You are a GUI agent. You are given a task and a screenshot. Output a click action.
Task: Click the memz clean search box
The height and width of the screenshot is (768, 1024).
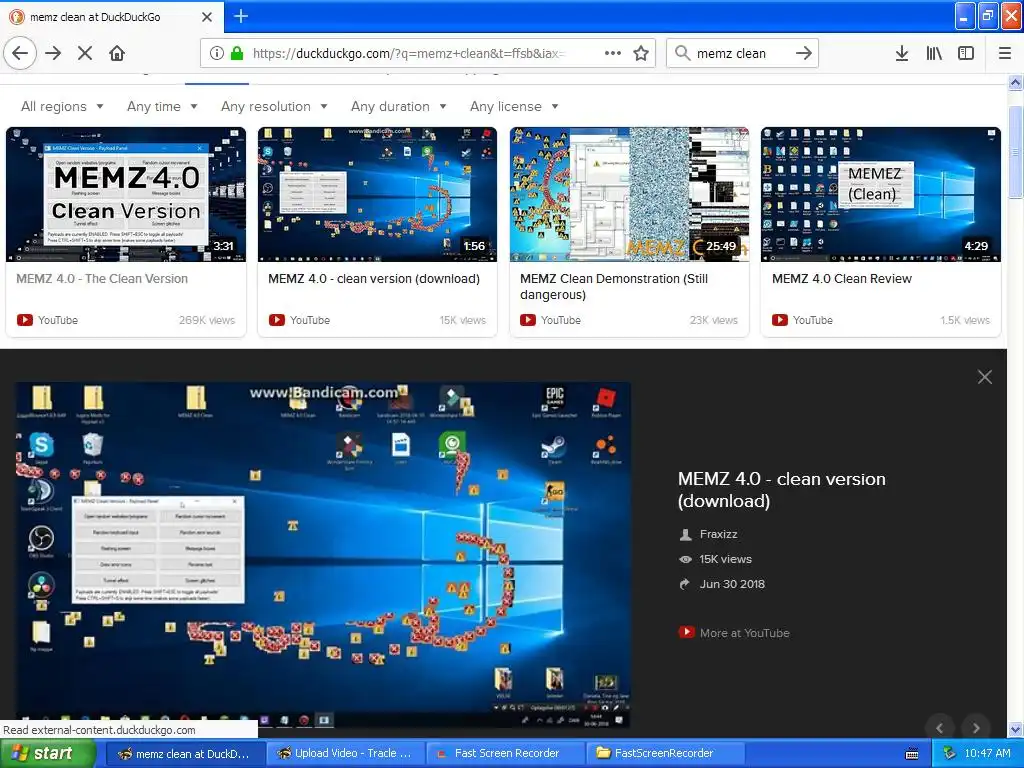click(x=742, y=54)
